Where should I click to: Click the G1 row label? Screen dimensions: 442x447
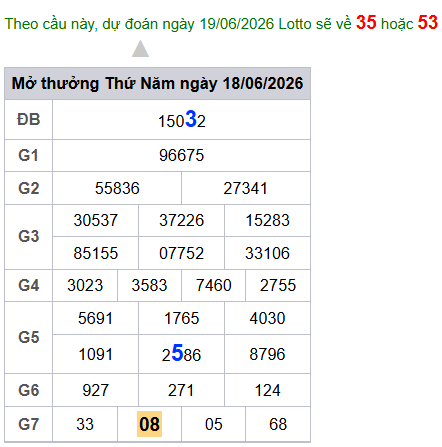(29, 155)
